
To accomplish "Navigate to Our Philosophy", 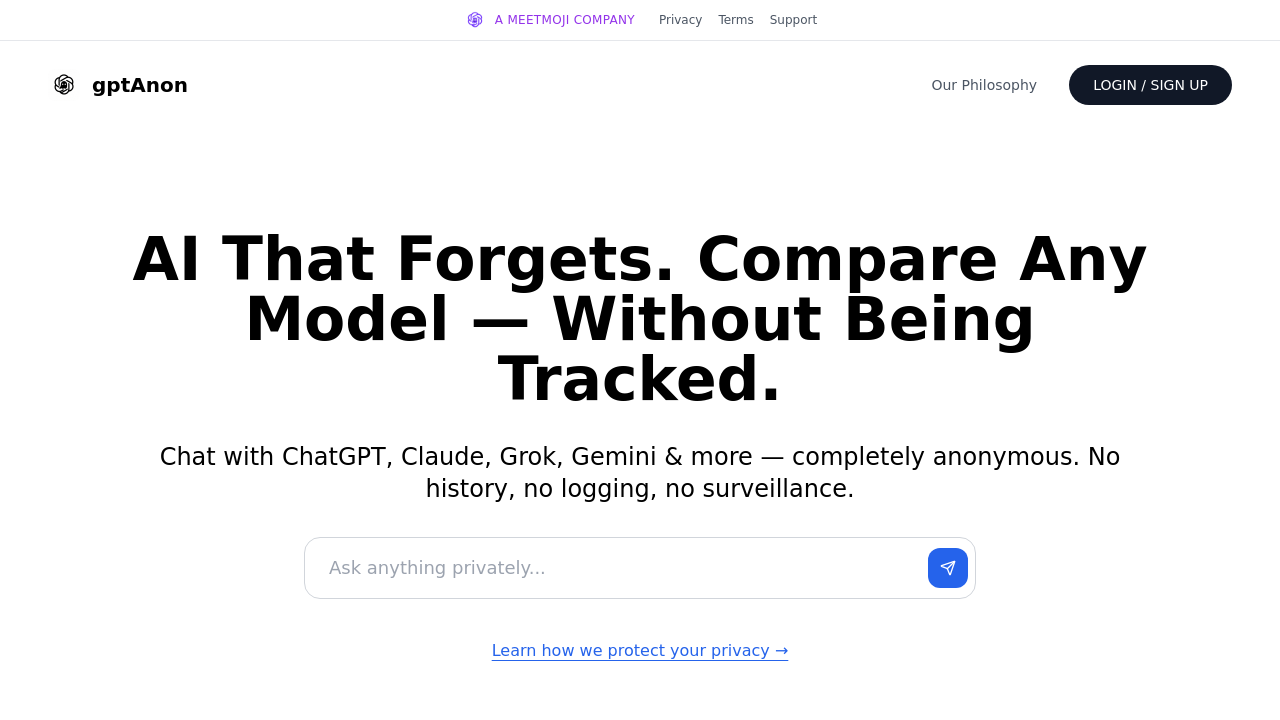I will coord(984,85).
